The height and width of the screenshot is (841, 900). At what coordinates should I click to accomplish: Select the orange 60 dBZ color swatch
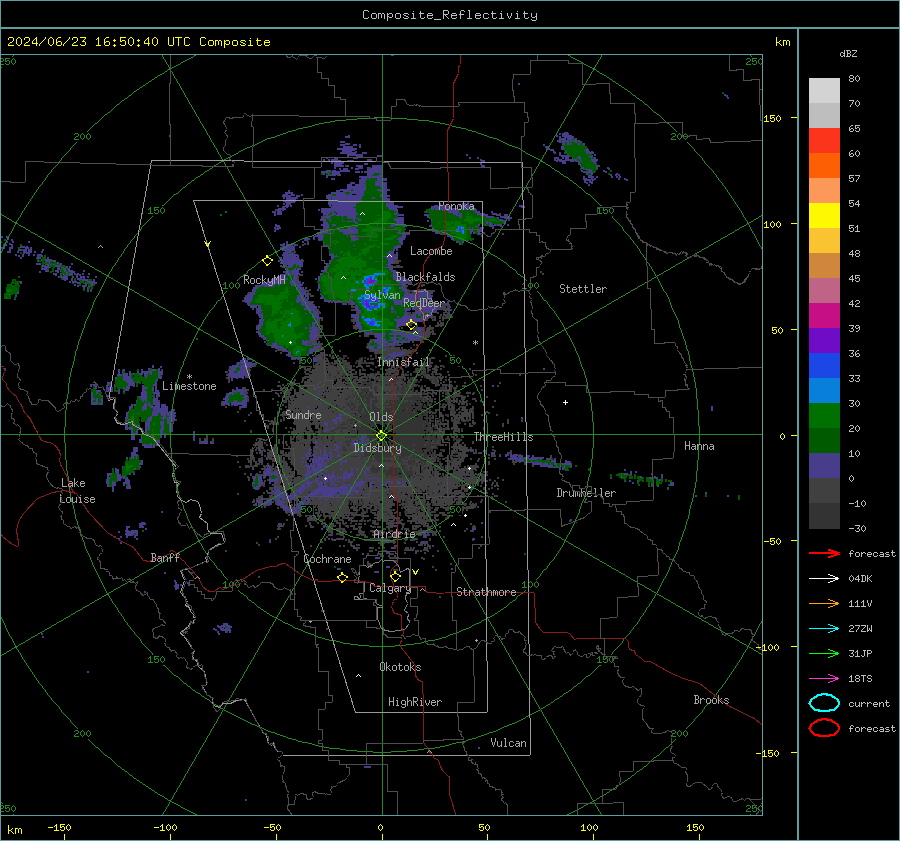coord(824,166)
